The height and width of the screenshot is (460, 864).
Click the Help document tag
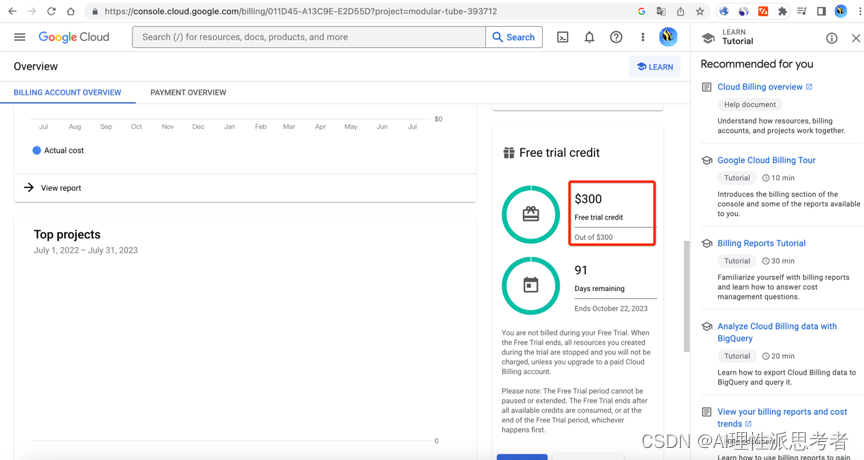750,105
